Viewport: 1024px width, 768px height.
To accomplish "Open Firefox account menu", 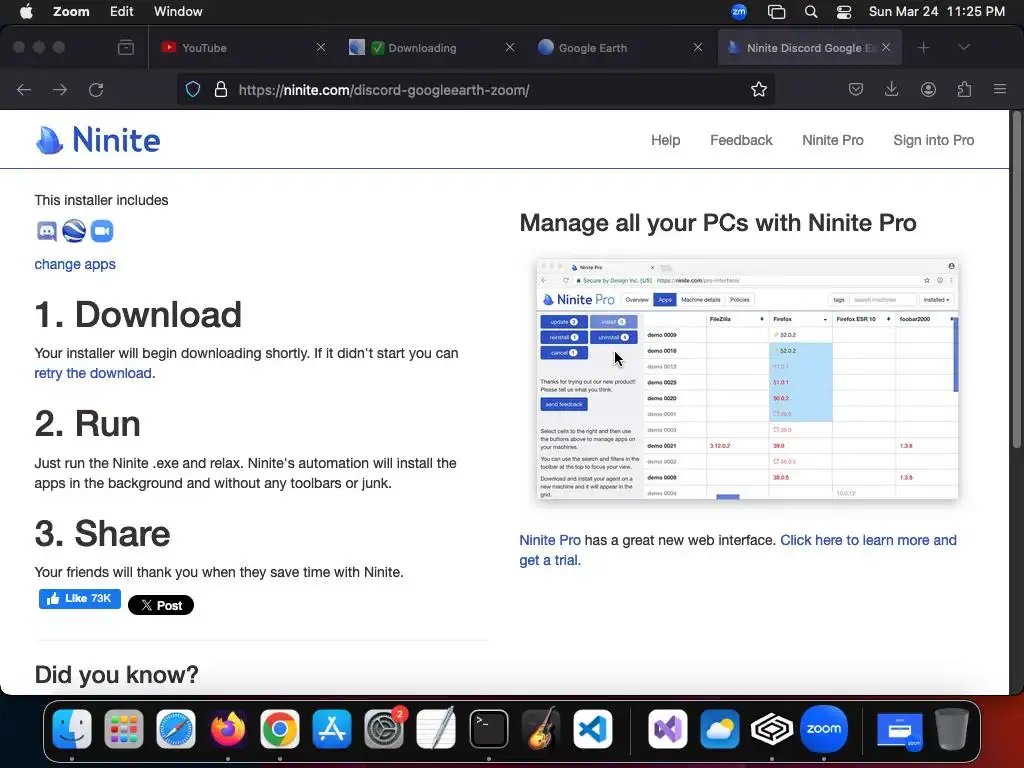I will click(928, 89).
